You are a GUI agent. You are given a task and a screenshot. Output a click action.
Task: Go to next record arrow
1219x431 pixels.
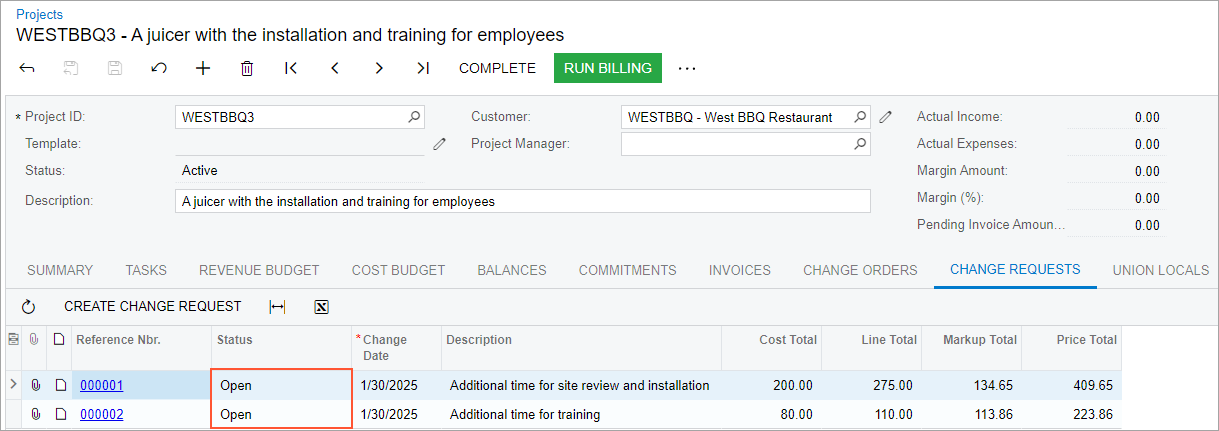[x=379, y=68]
